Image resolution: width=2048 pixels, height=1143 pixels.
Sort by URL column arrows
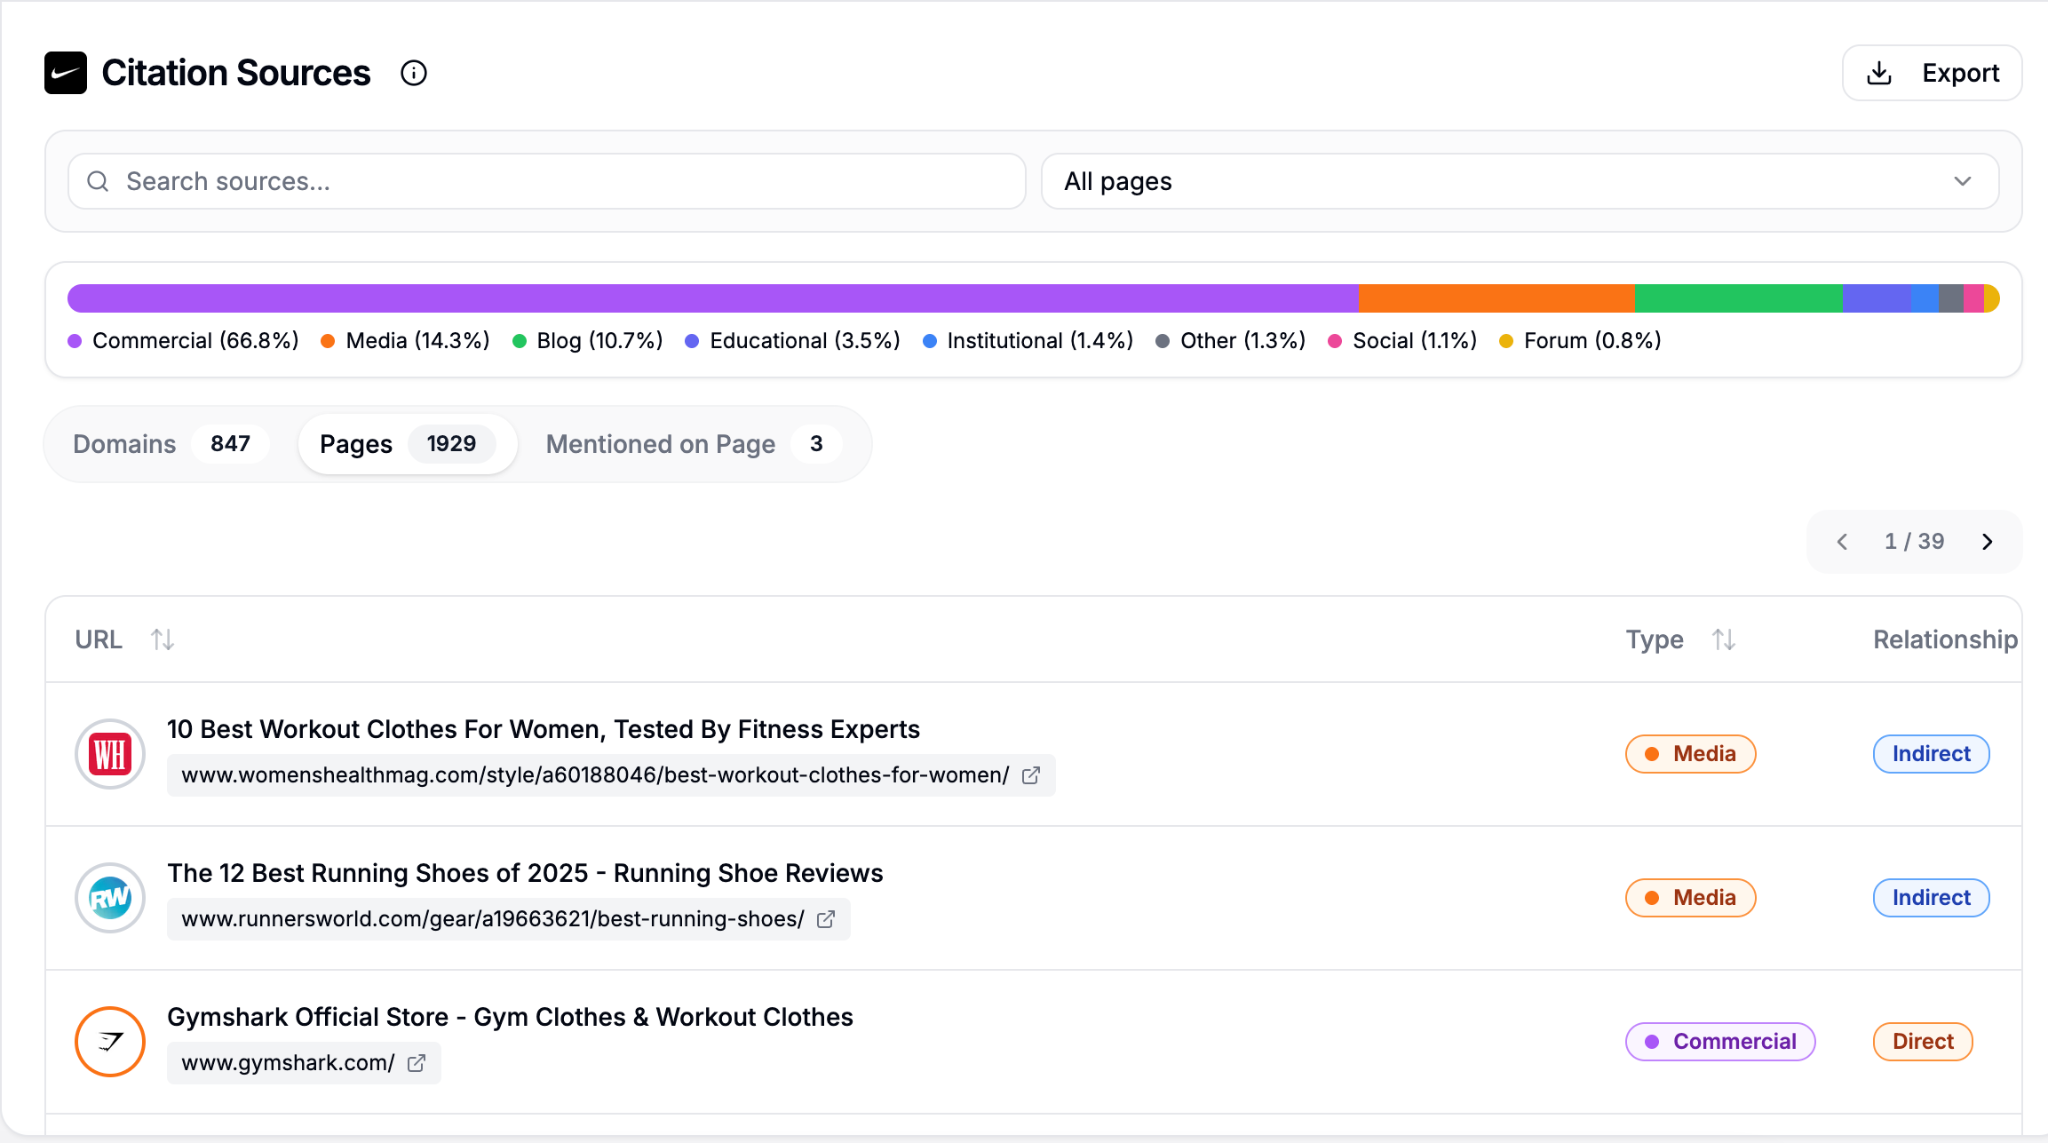pyautogui.click(x=162, y=639)
